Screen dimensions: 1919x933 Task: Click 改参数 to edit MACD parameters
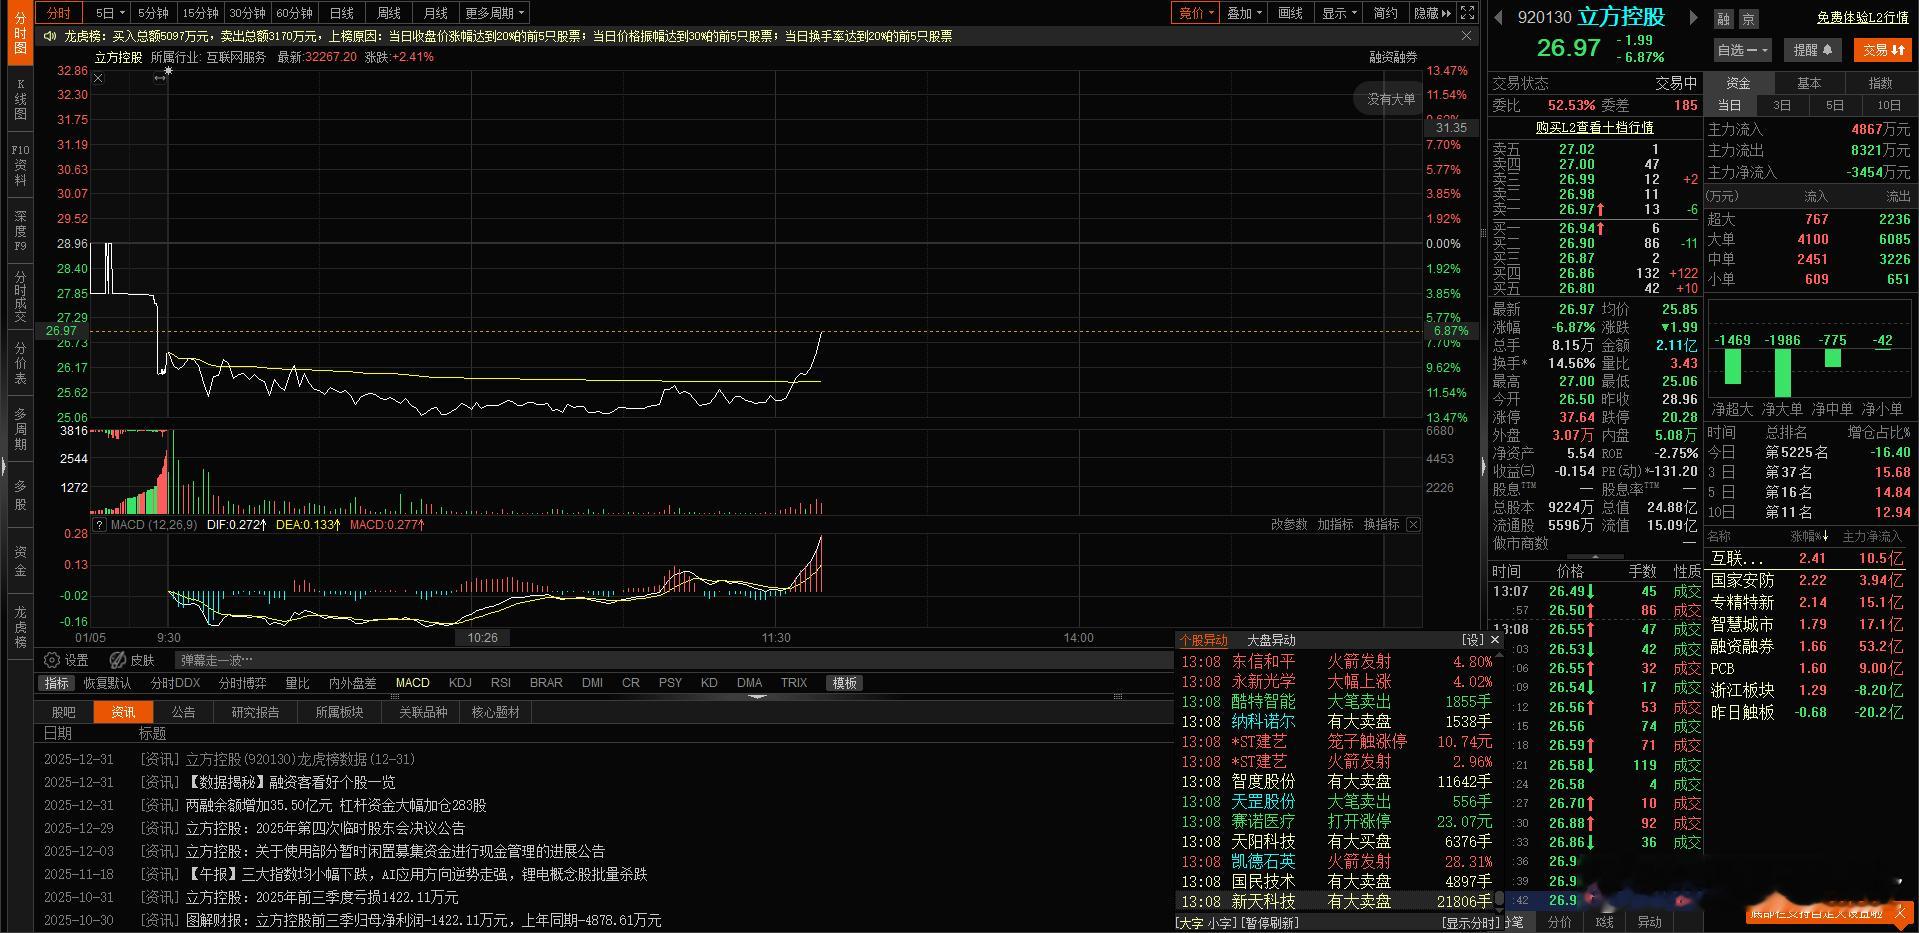point(1289,524)
